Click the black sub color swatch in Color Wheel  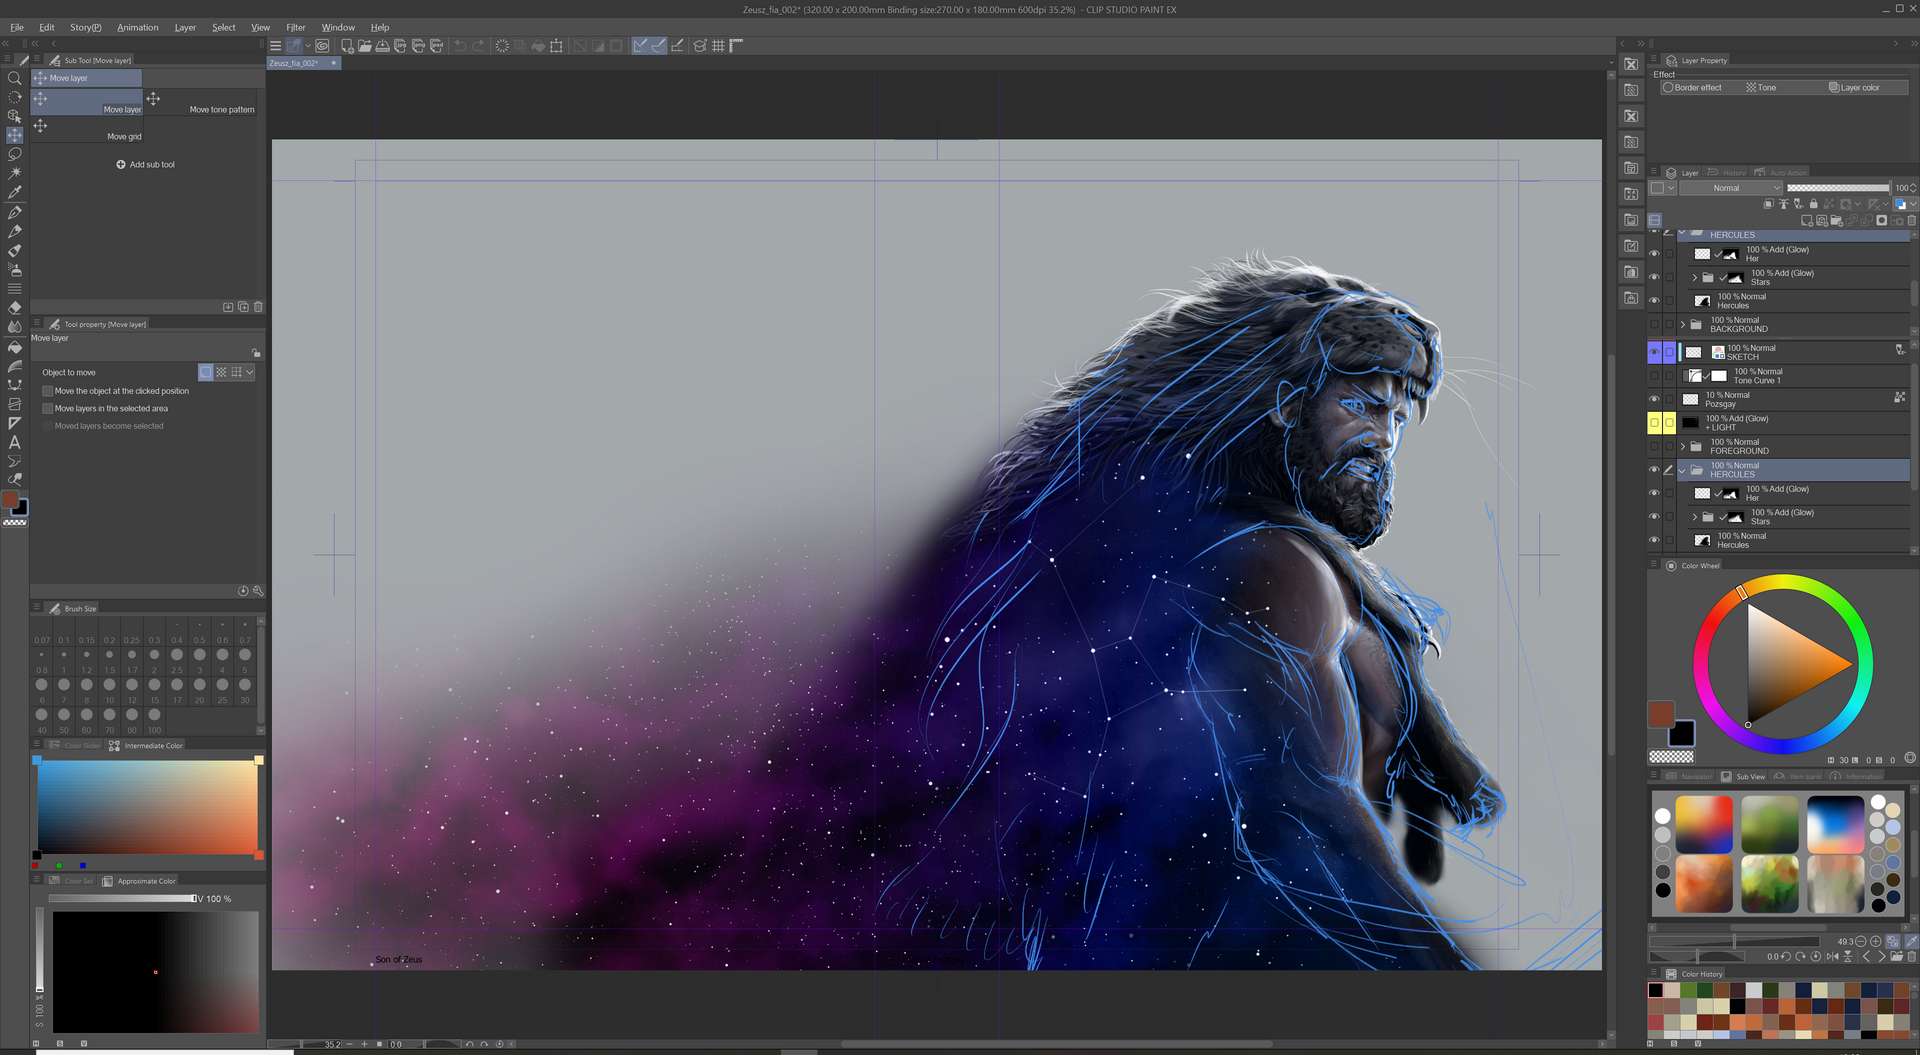1682,733
